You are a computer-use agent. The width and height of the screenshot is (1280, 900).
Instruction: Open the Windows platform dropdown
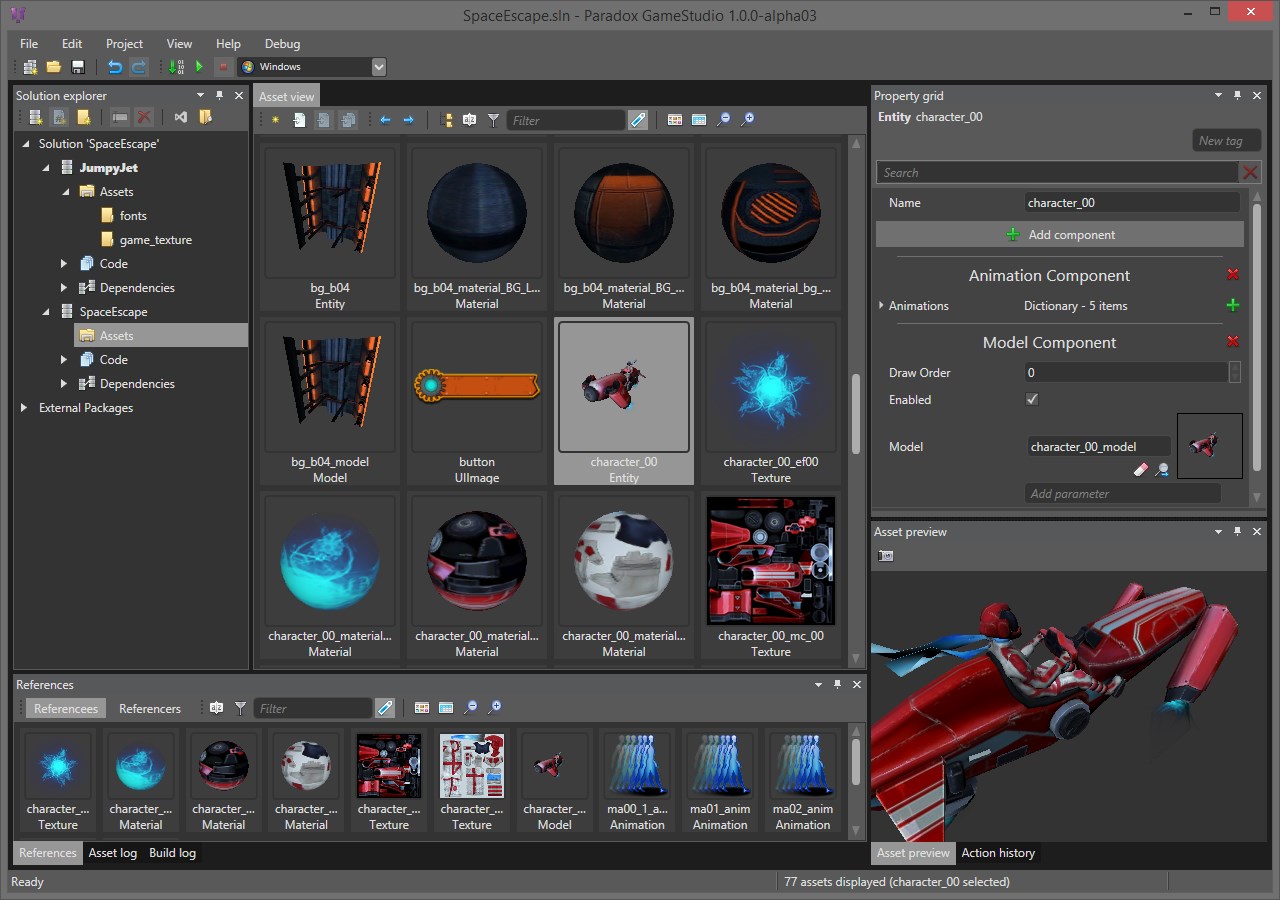[378, 67]
